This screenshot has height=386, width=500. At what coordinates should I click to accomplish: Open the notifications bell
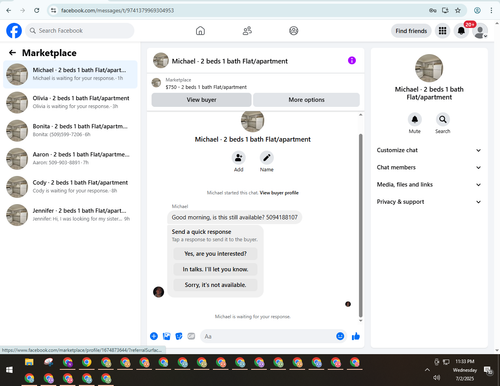461,31
